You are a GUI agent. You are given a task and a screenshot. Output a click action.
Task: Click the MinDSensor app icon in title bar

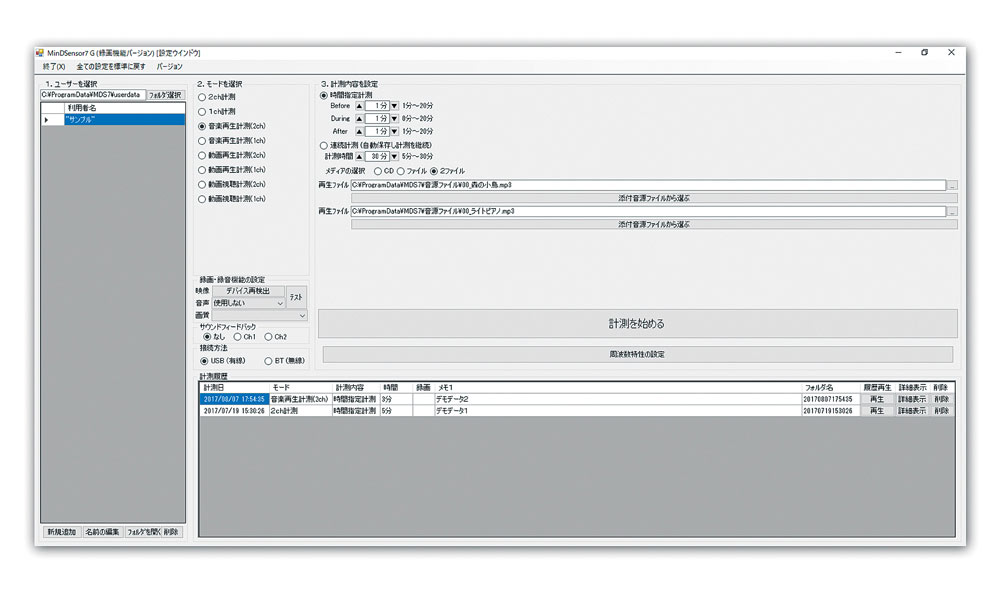tap(40, 52)
